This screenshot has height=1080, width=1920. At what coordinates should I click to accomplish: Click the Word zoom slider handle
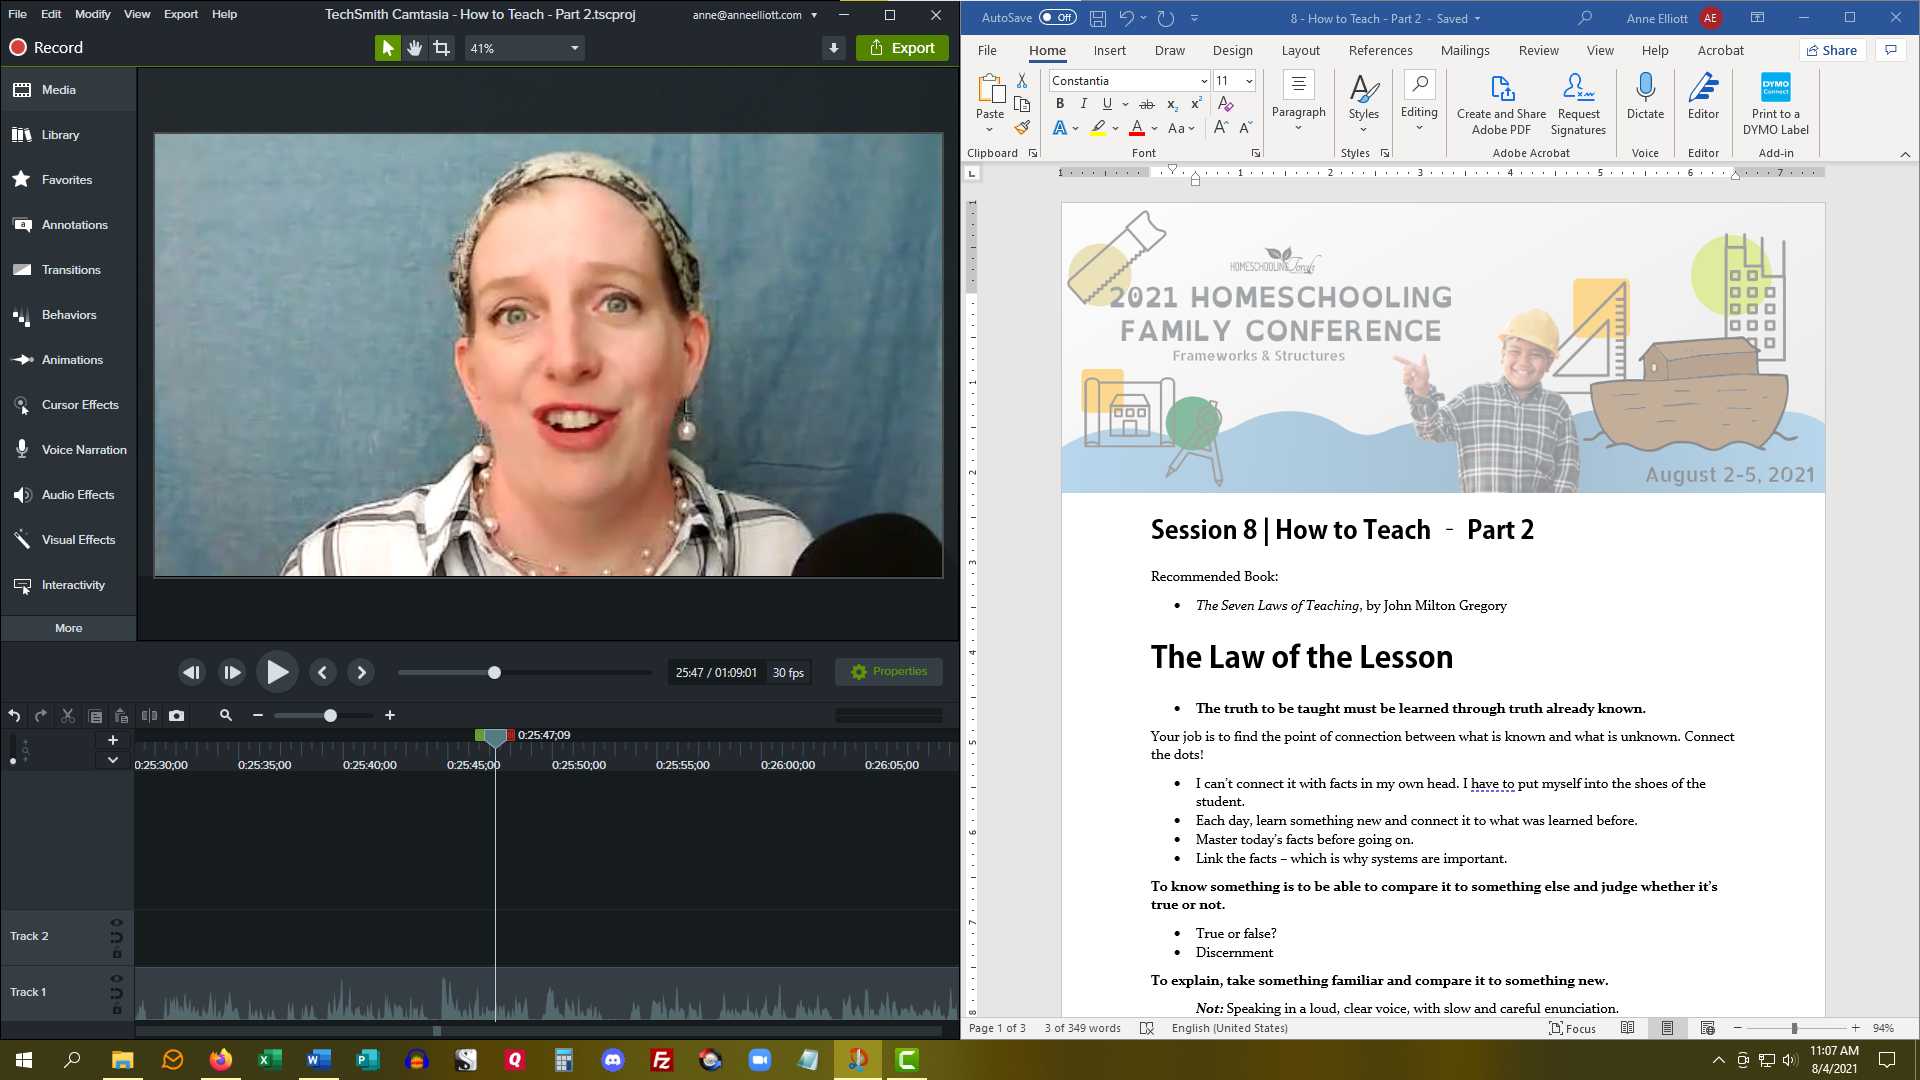point(1794,1028)
